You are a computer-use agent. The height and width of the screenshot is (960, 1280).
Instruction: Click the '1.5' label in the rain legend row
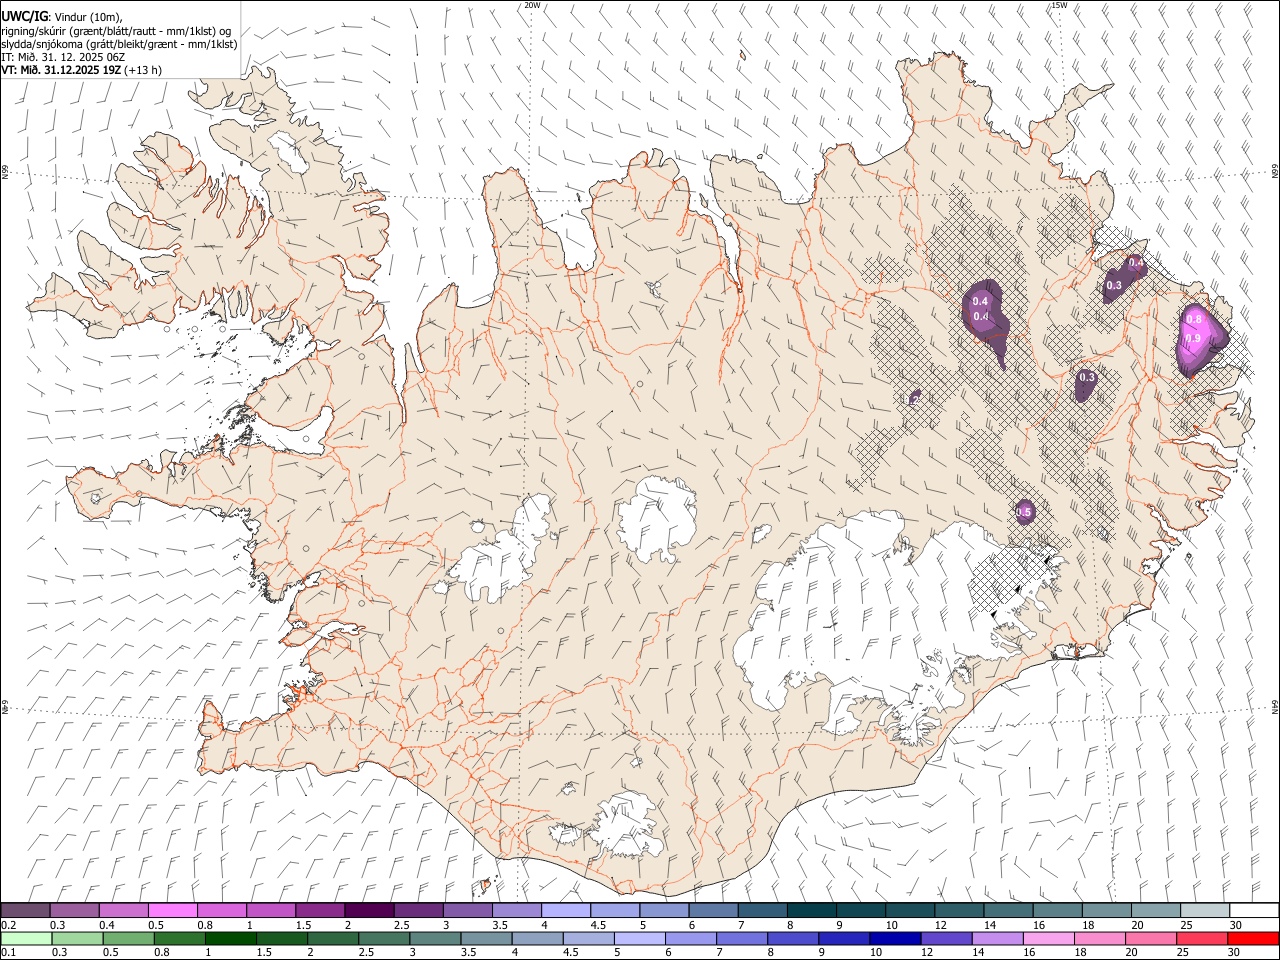coord(264,953)
